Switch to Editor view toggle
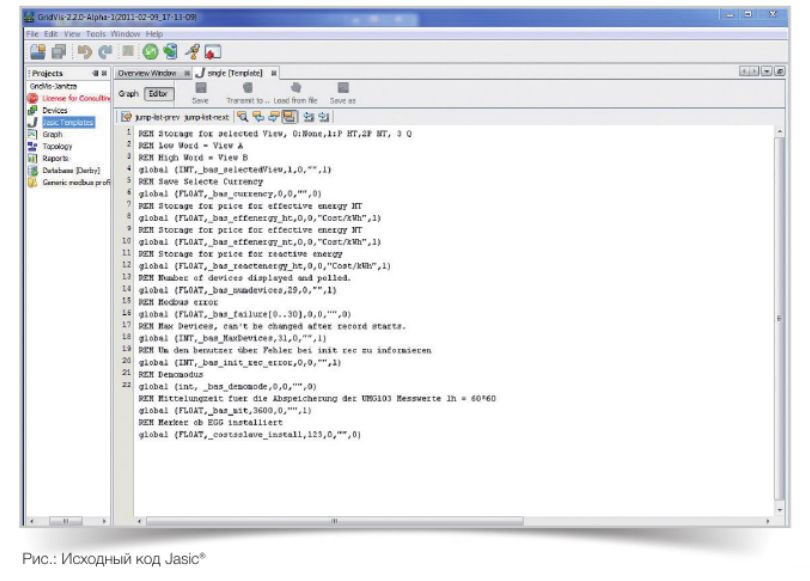 pyautogui.click(x=159, y=93)
